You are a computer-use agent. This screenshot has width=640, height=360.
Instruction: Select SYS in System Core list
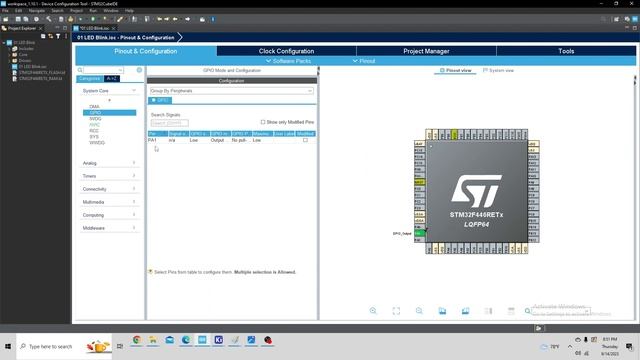tap(94, 137)
